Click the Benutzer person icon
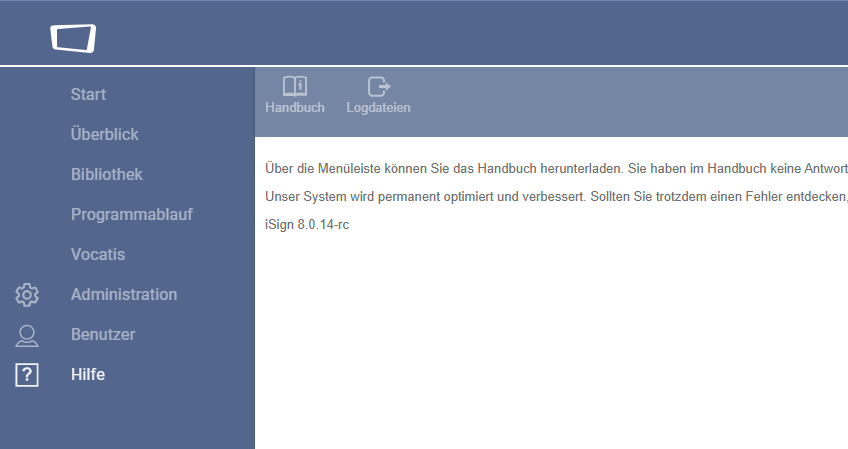This screenshot has width=848, height=449. click(x=26, y=335)
